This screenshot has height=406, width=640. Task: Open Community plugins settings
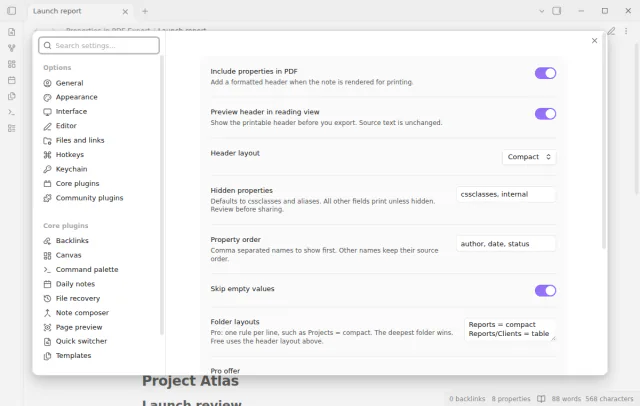coord(83,198)
